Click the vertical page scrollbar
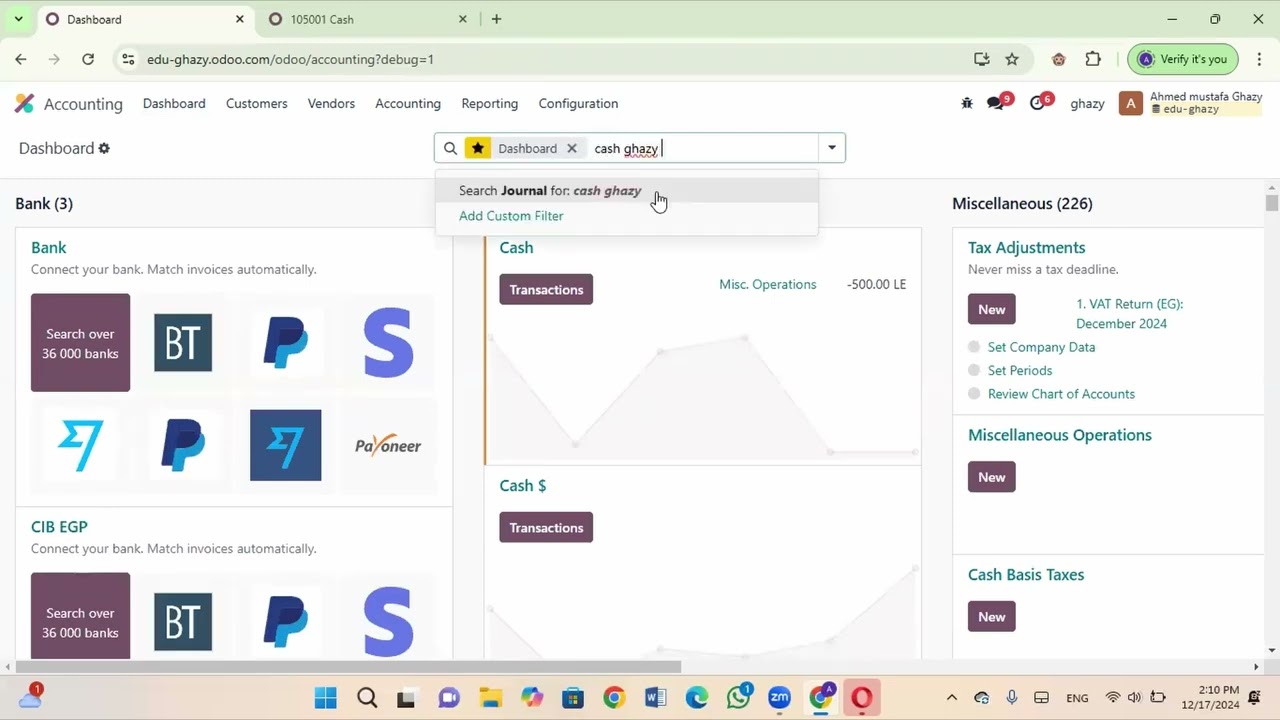The image size is (1280, 720). click(1272, 203)
